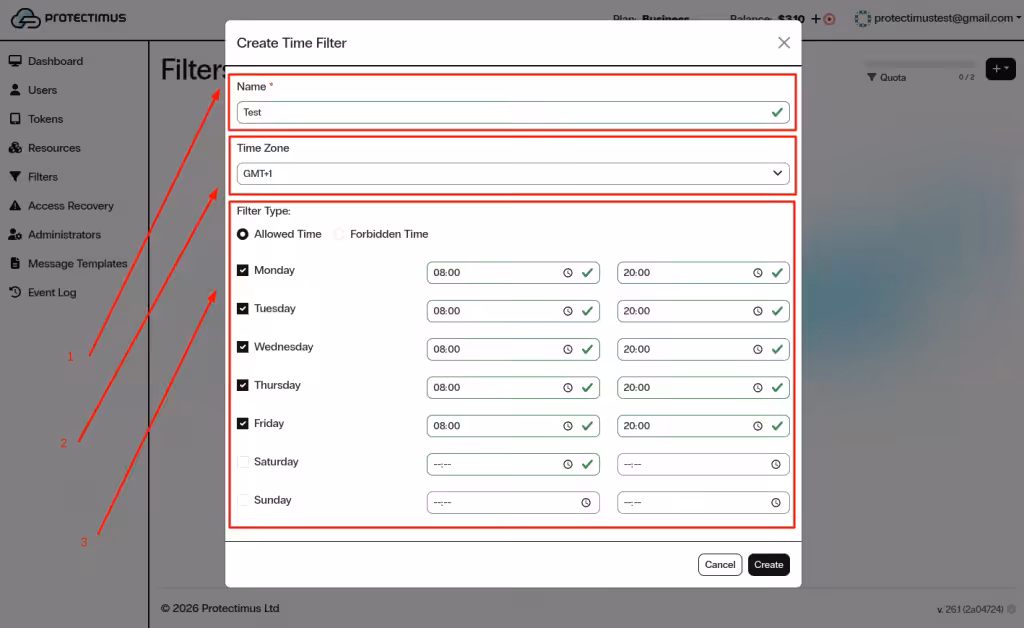Open Friday end time clock picker
This screenshot has height=628, width=1024.
point(758,426)
